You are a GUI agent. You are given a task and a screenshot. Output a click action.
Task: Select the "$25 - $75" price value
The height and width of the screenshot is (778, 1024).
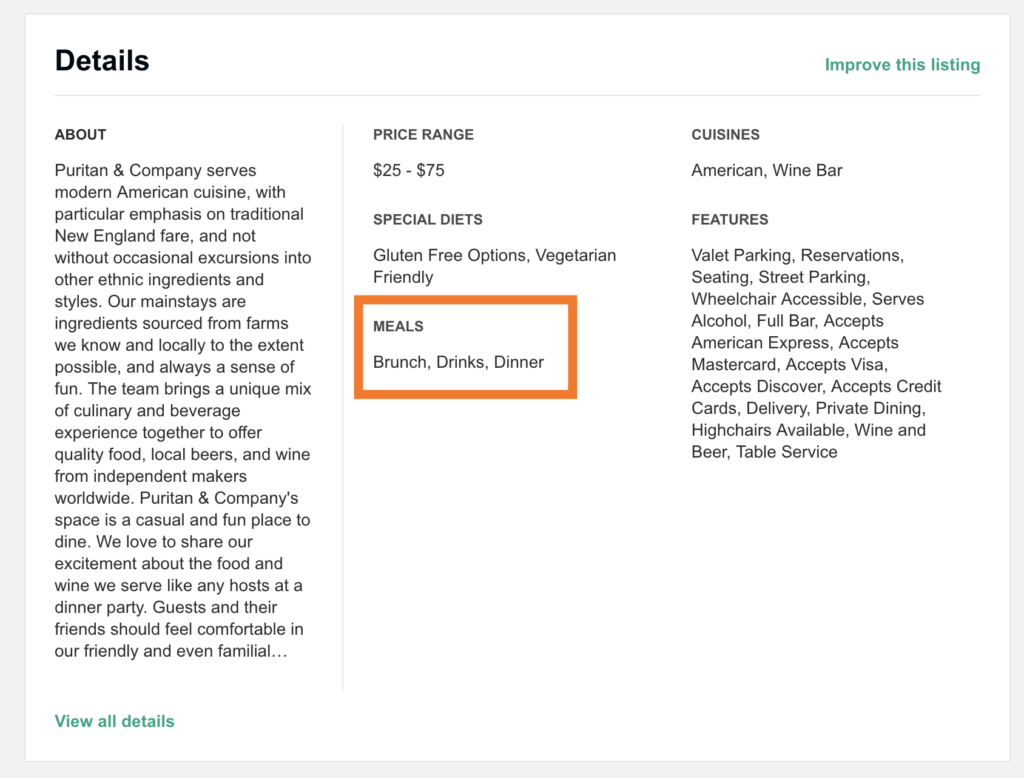(x=408, y=170)
